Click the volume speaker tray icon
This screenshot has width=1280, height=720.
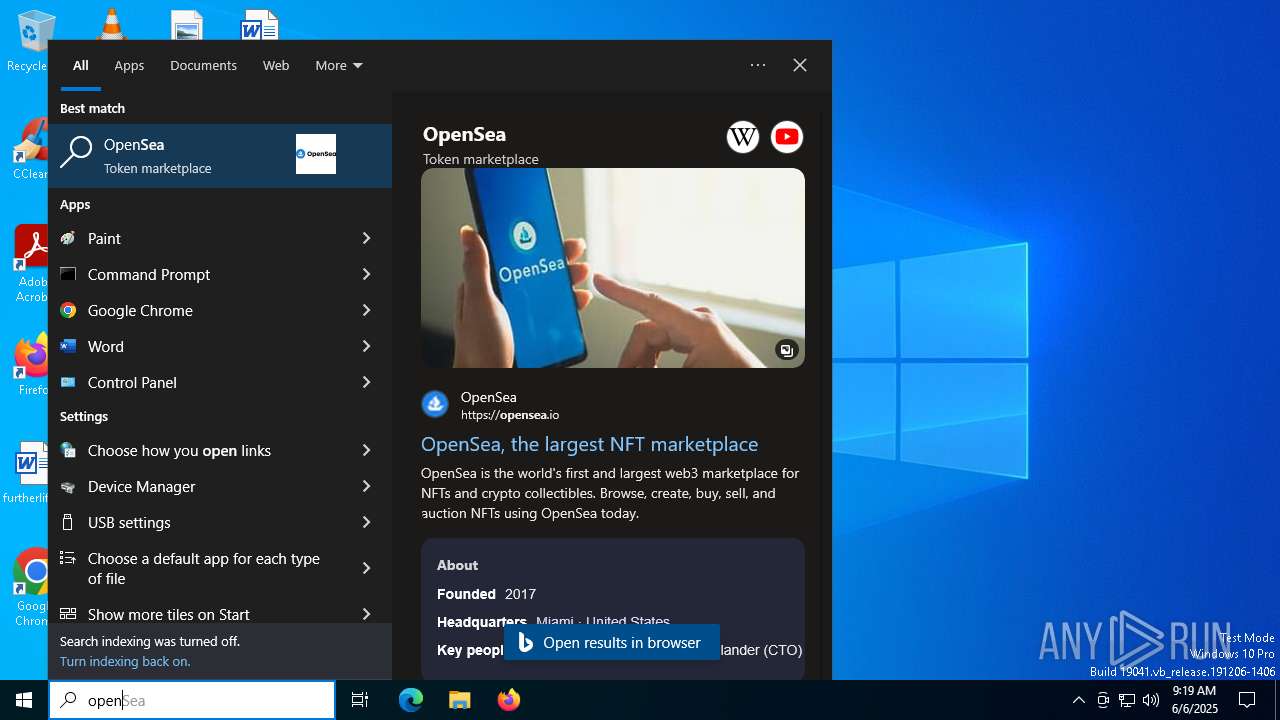pos(1151,700)
